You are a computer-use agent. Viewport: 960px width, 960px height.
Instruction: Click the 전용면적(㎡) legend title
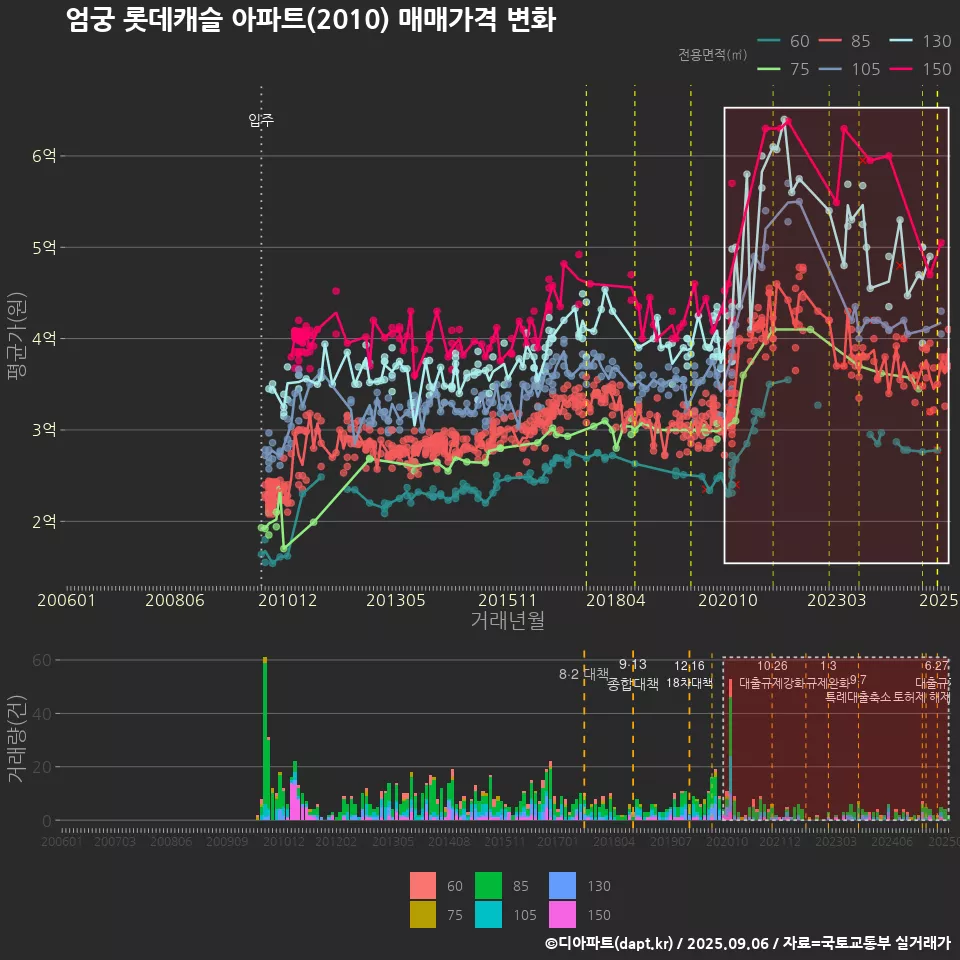point(712,54)
